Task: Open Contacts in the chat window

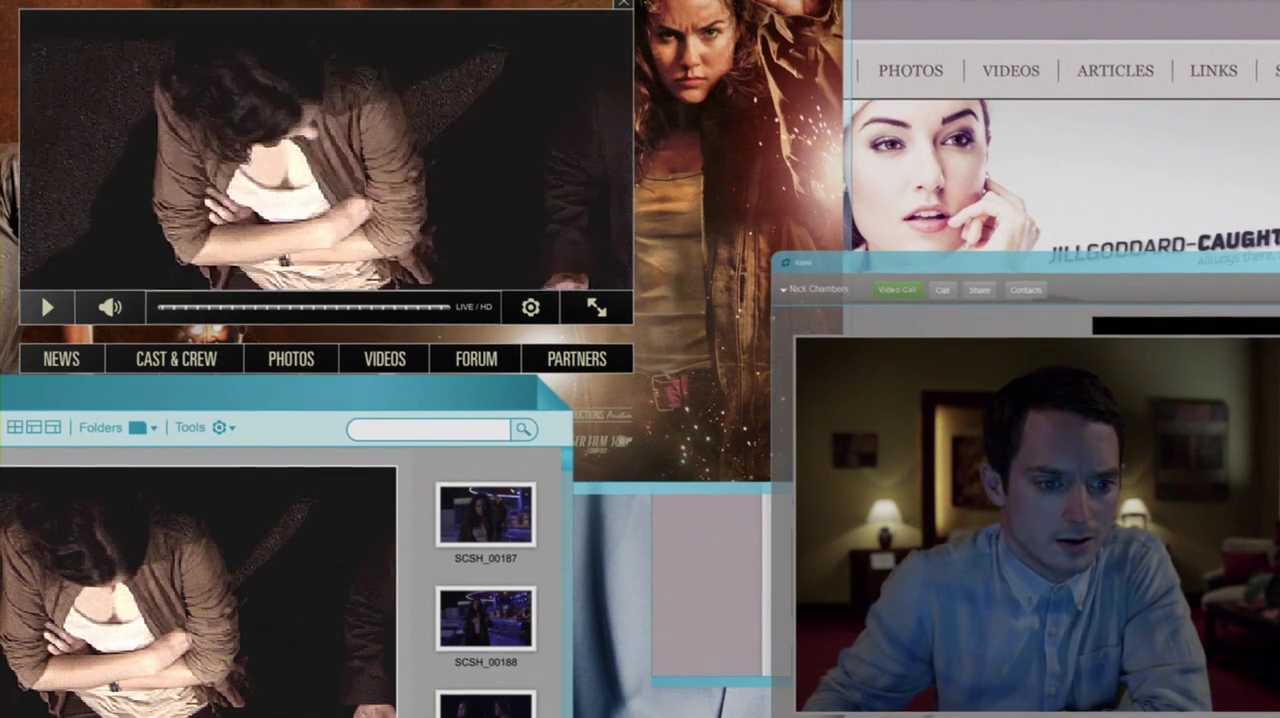Action: tap(1026, 290)
